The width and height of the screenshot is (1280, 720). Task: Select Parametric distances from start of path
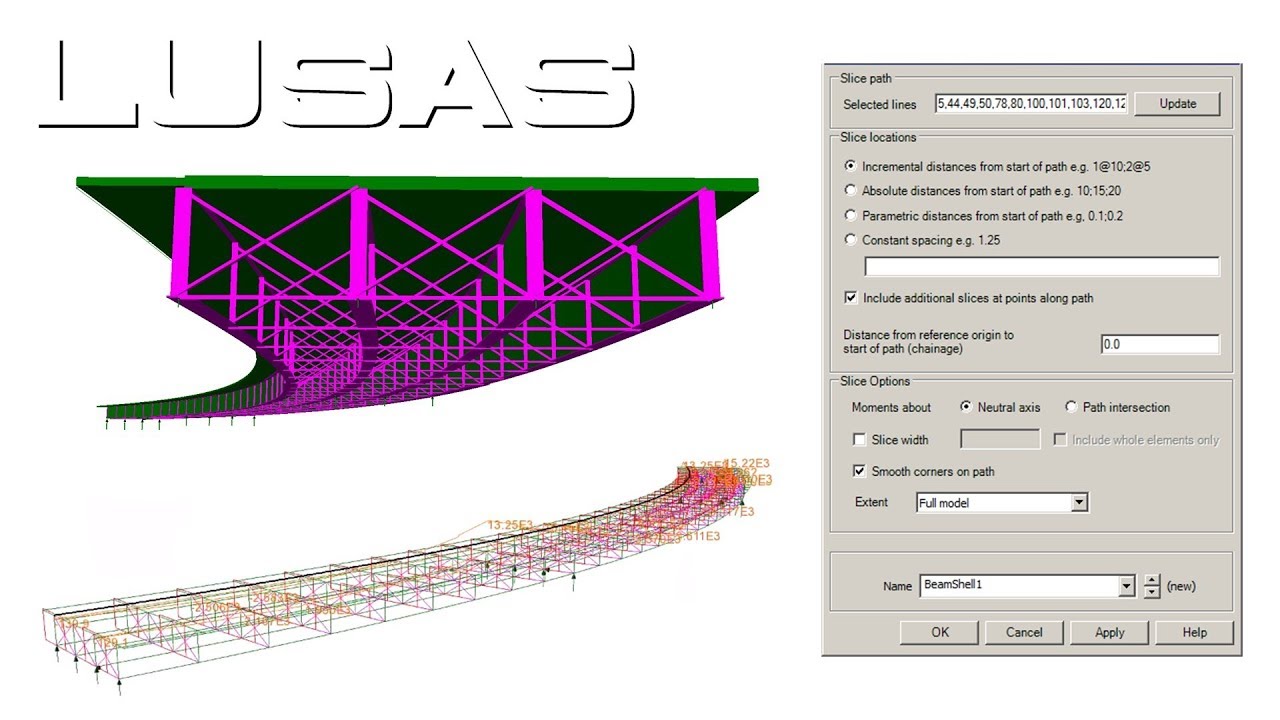(851, 215)
